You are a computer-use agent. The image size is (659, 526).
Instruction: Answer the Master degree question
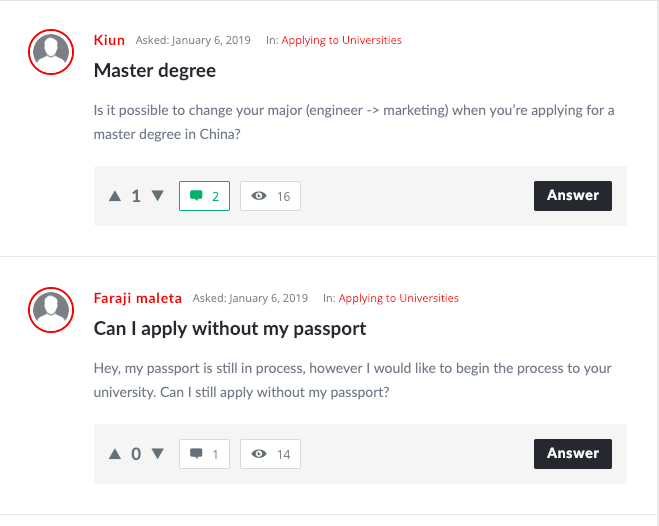572,195
